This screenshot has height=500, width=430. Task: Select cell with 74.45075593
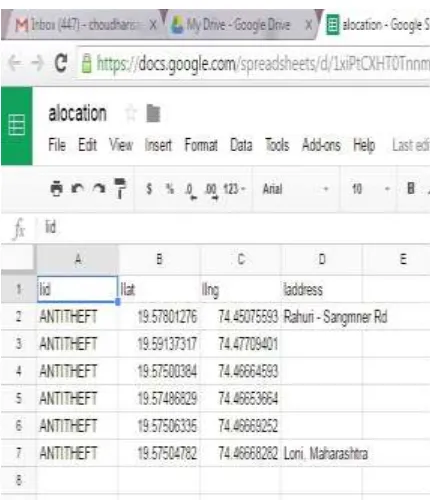click(x=241, y=317)
